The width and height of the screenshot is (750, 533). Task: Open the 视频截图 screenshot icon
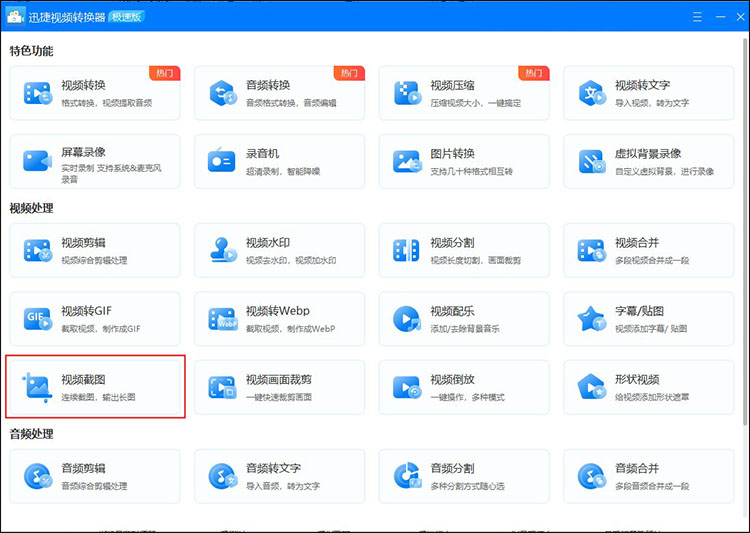[37, 387]
